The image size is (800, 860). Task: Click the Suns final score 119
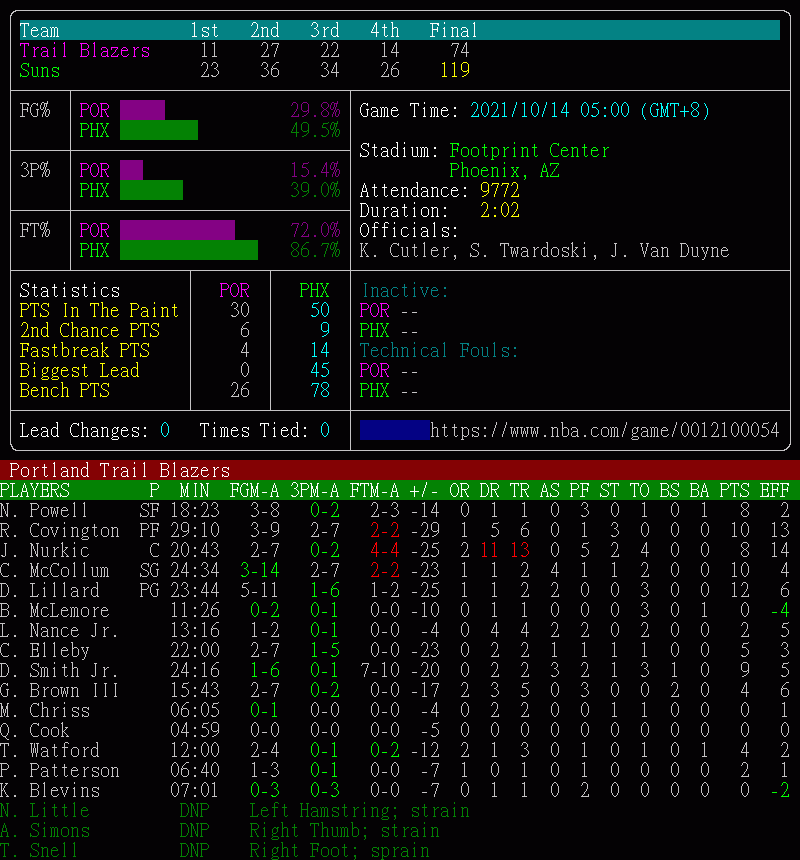tap(454, 71)
